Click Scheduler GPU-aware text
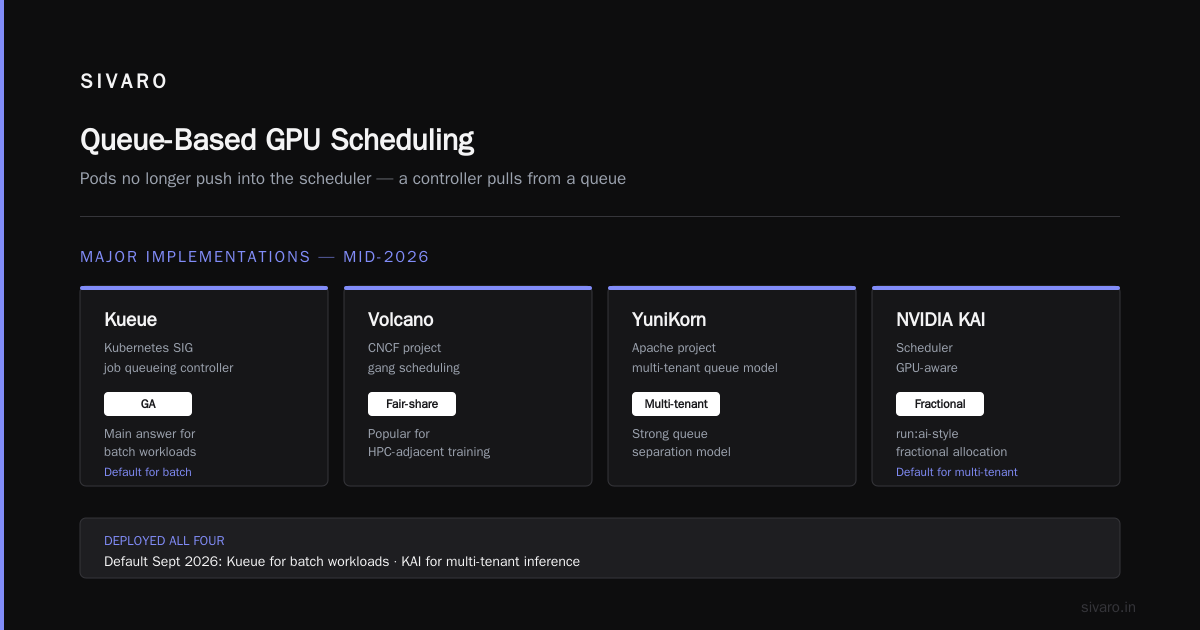Image resolution: width=1200 pixels, height=630 pixels. (927, 358)
